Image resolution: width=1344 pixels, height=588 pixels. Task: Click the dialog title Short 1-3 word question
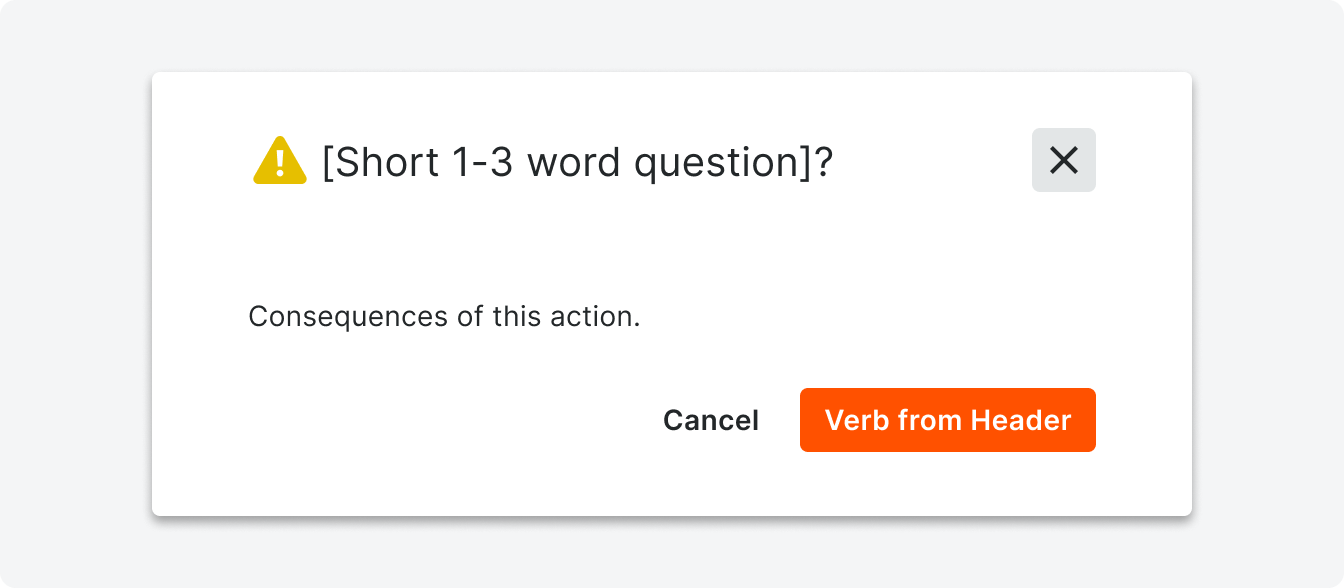point(577,161)
